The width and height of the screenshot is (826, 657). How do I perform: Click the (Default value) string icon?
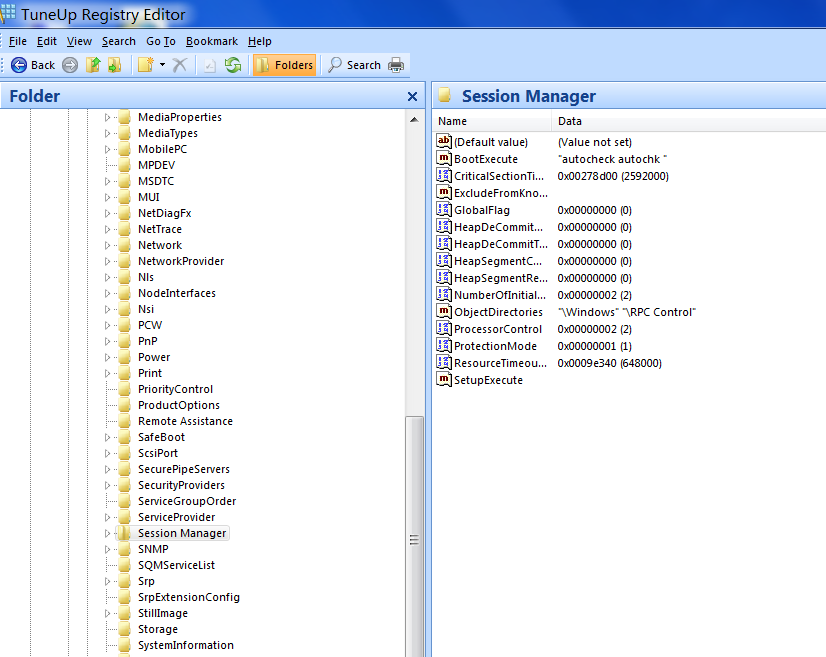[444, 141]
